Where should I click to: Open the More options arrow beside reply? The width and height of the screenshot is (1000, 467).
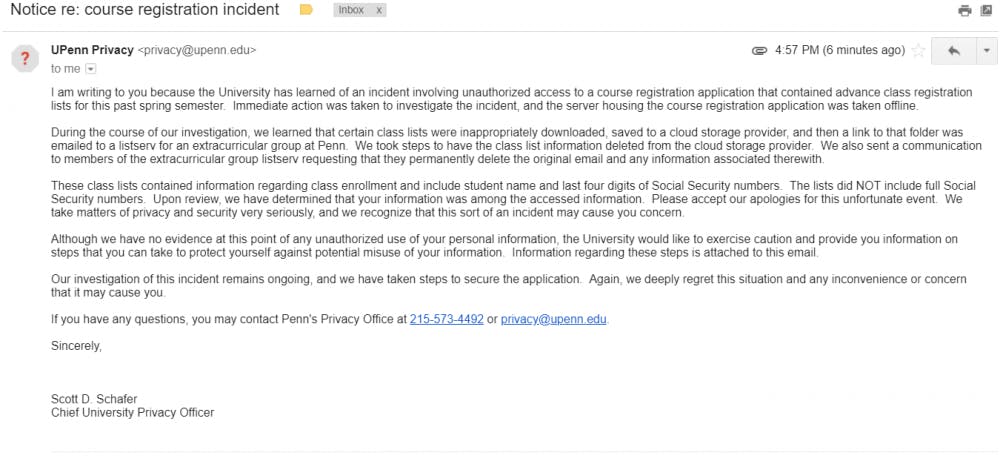click(986, 50)
